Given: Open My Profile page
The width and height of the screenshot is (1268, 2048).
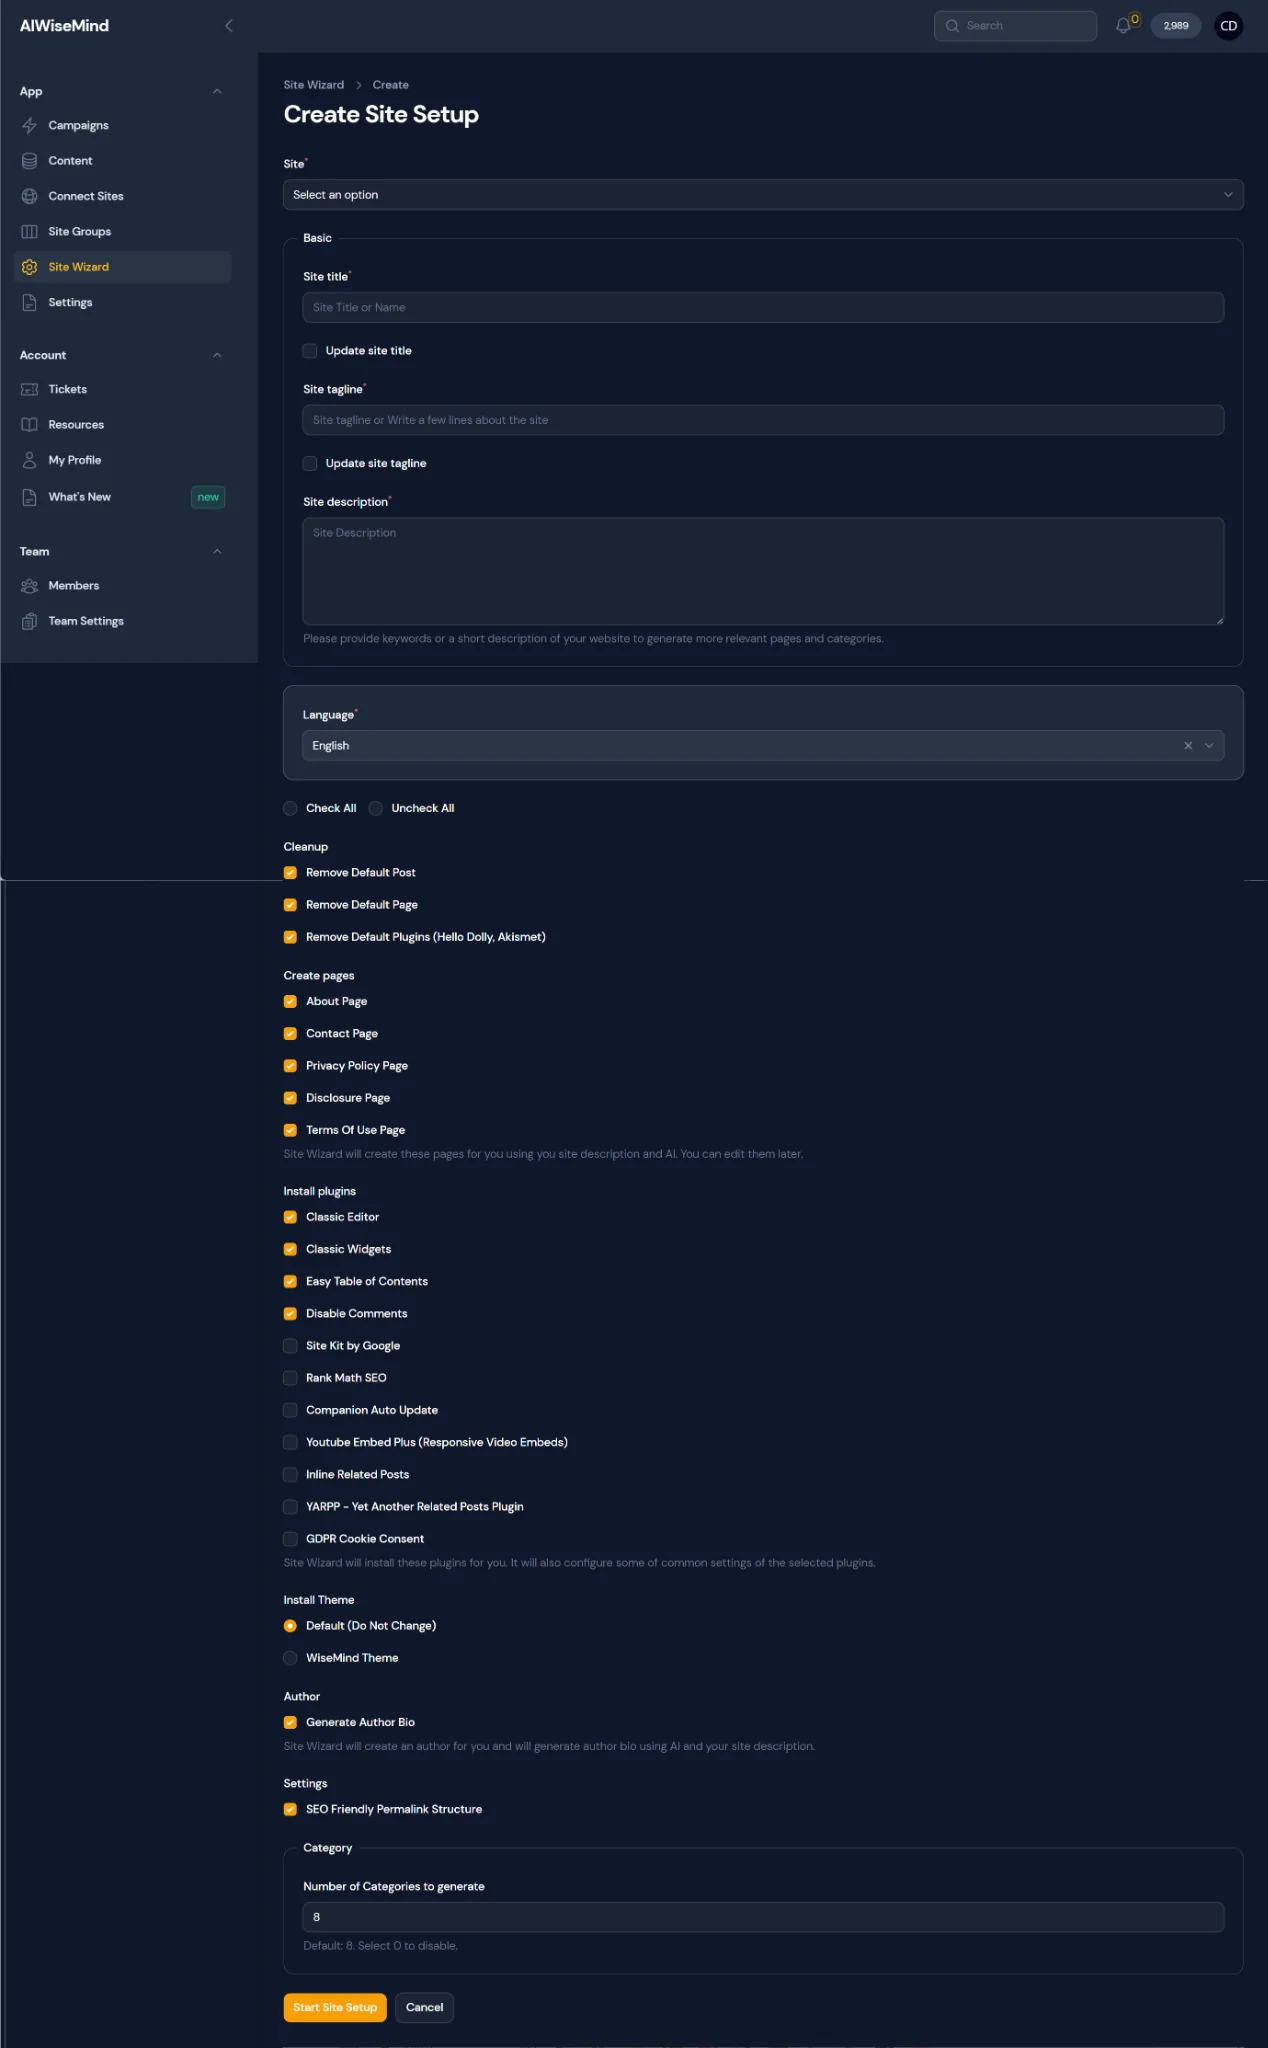Looking at the screenshot, I should click(123, 461).
